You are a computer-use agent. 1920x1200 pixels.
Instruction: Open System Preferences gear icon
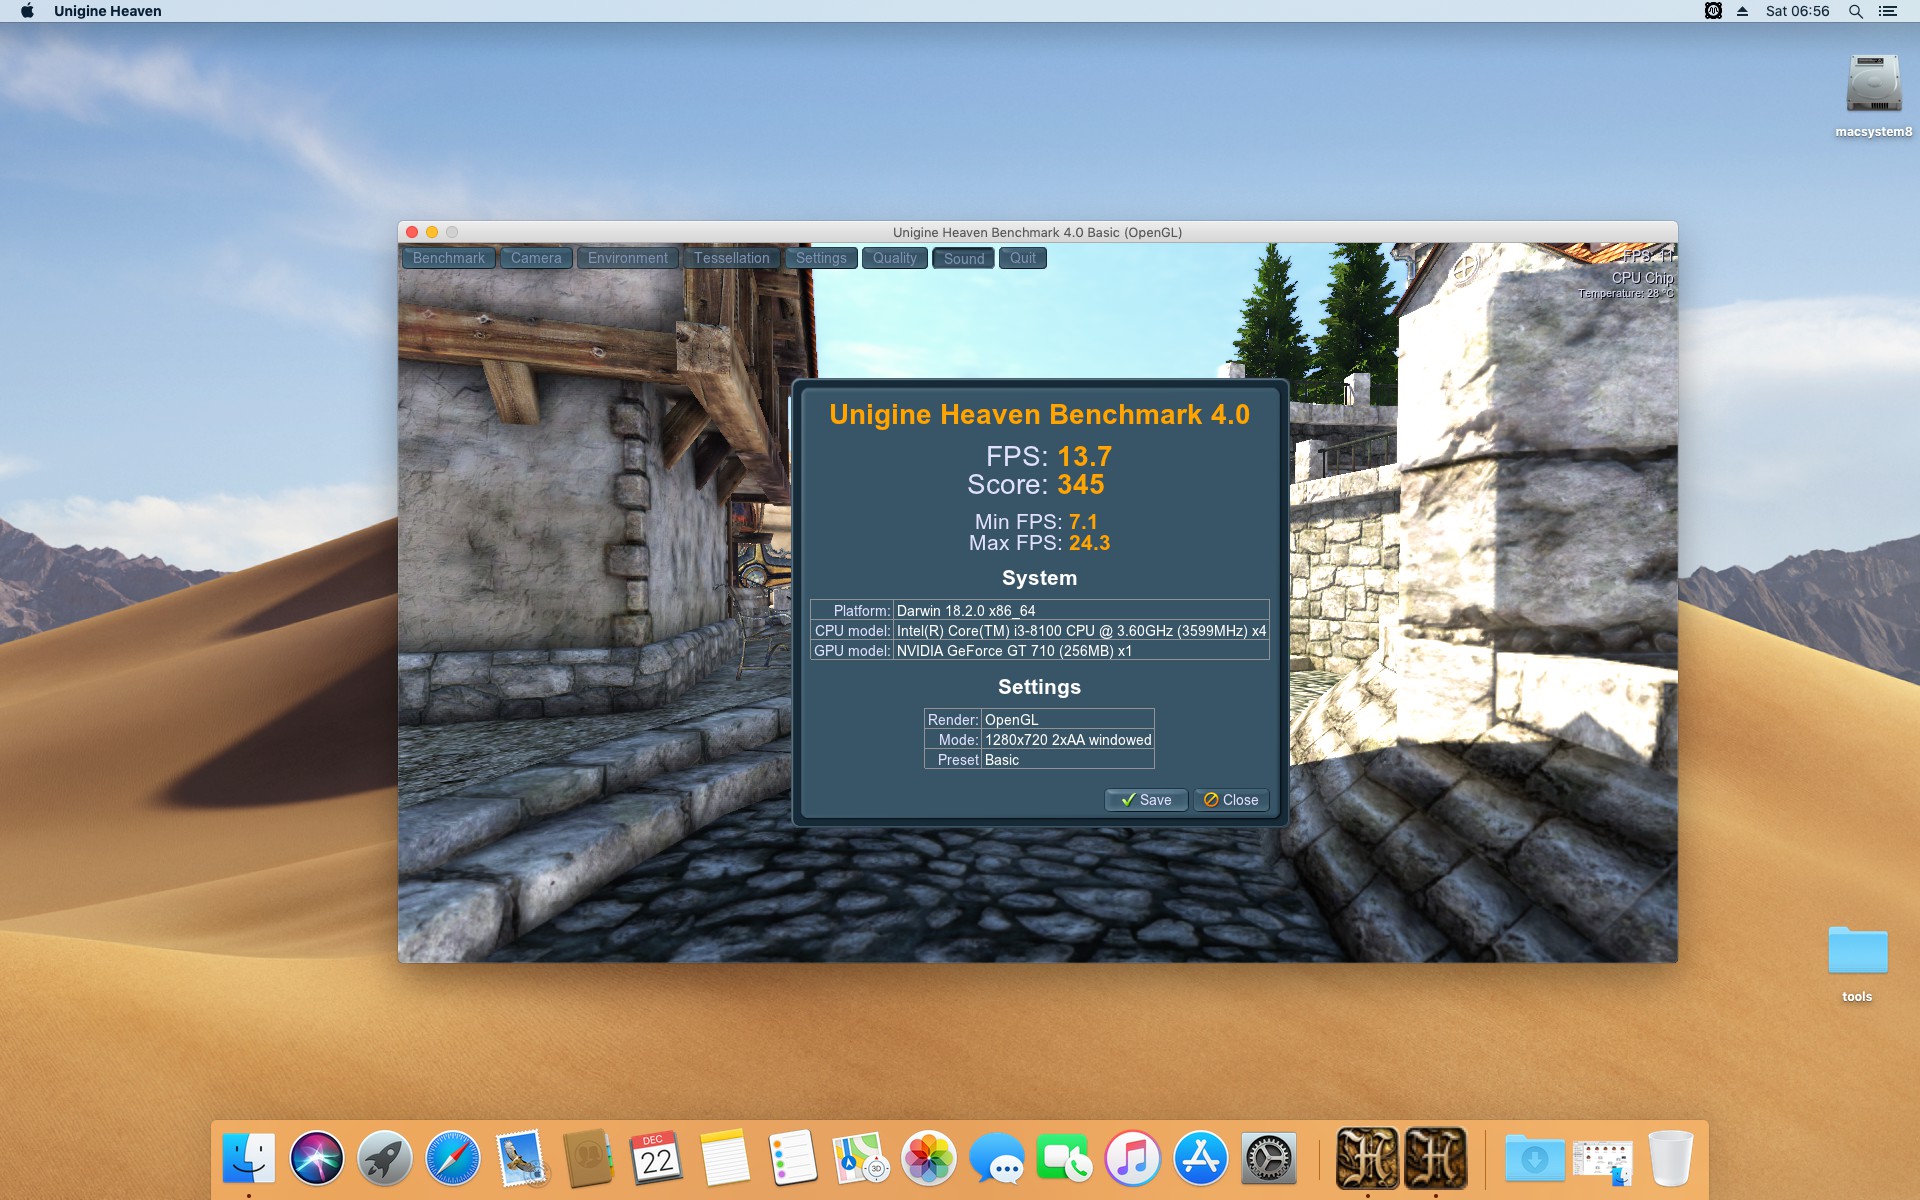pos(1268,1159)
